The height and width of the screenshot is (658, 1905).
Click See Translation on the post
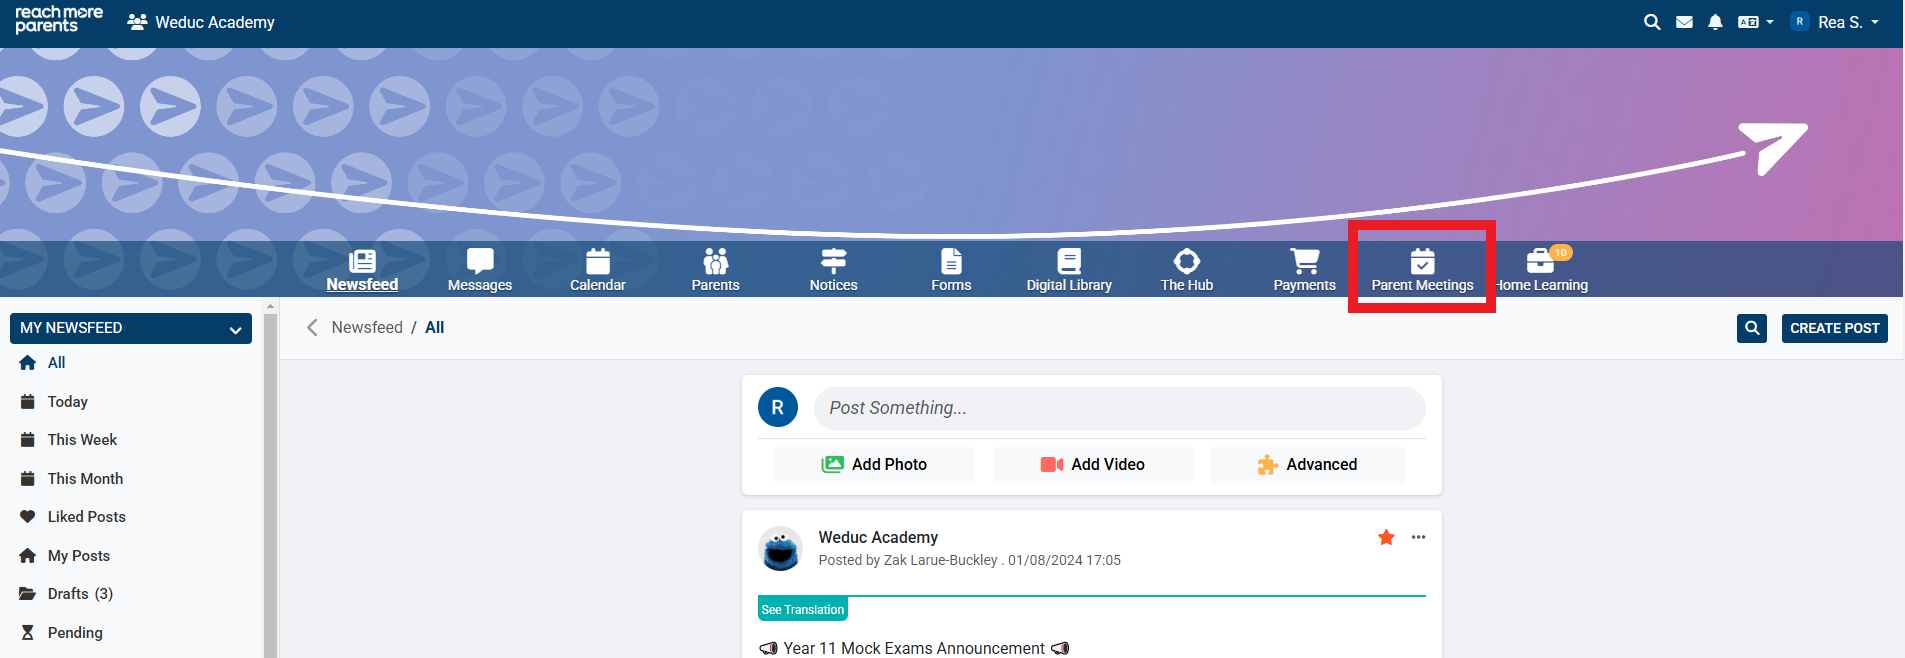(802, 610)
